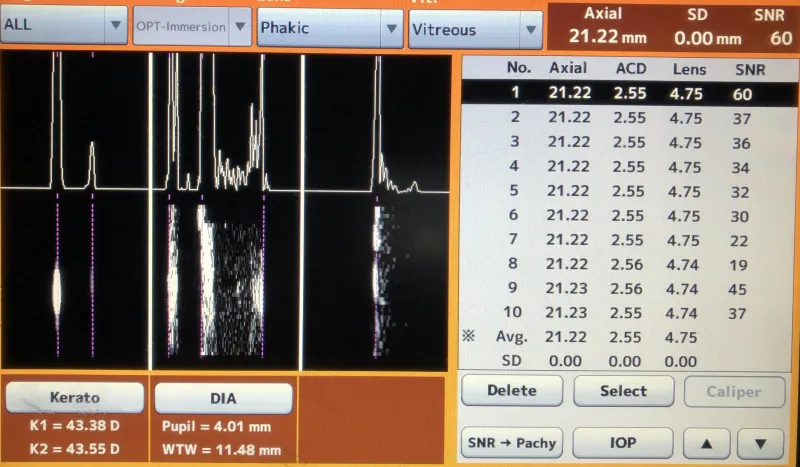Open the Kerato panel
The height and width of the screenshot is (467, 800).
[x=74, y=398]
